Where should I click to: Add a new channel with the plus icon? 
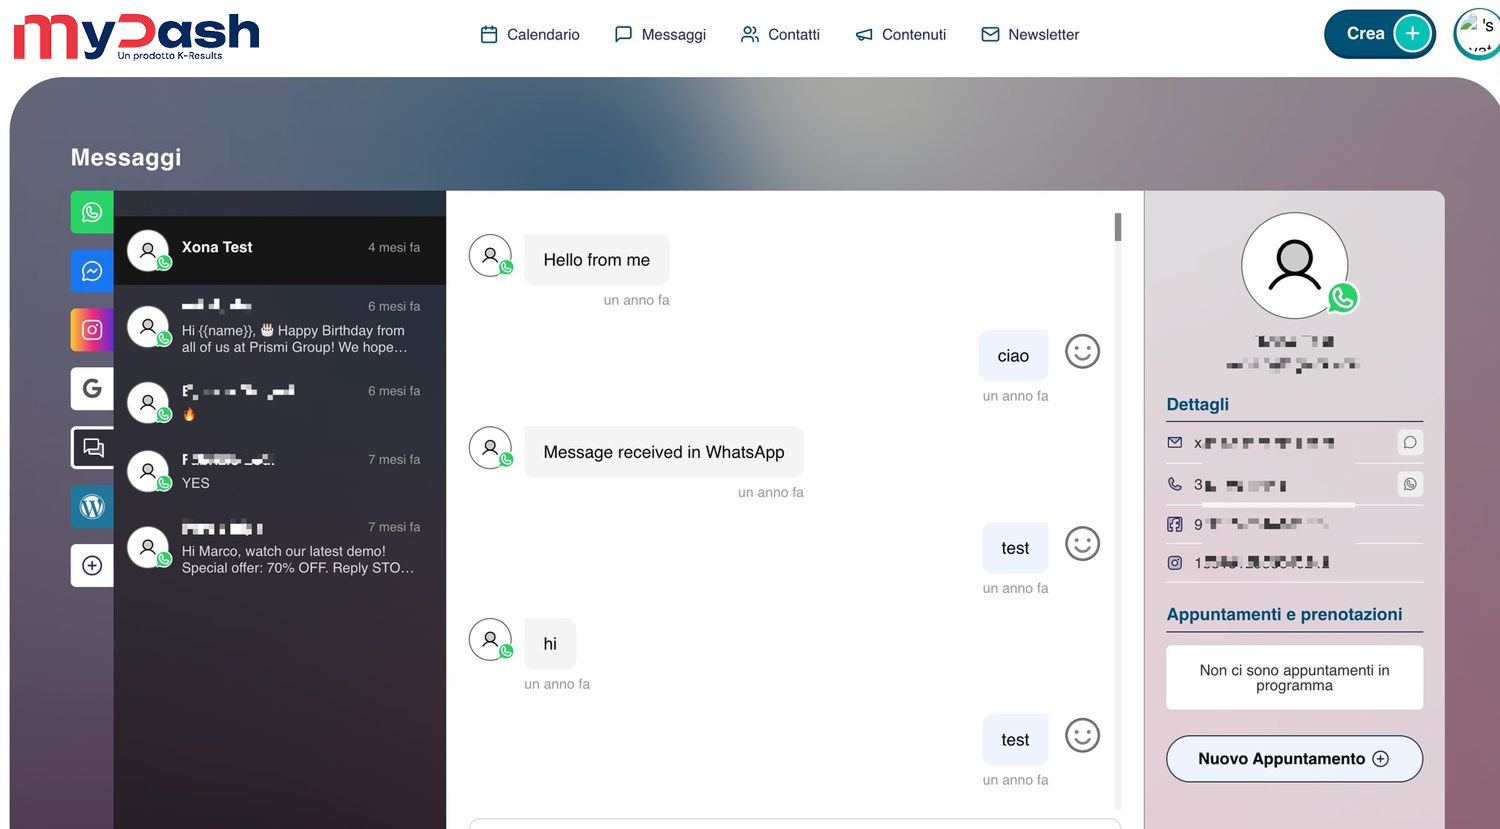[92, 566]
